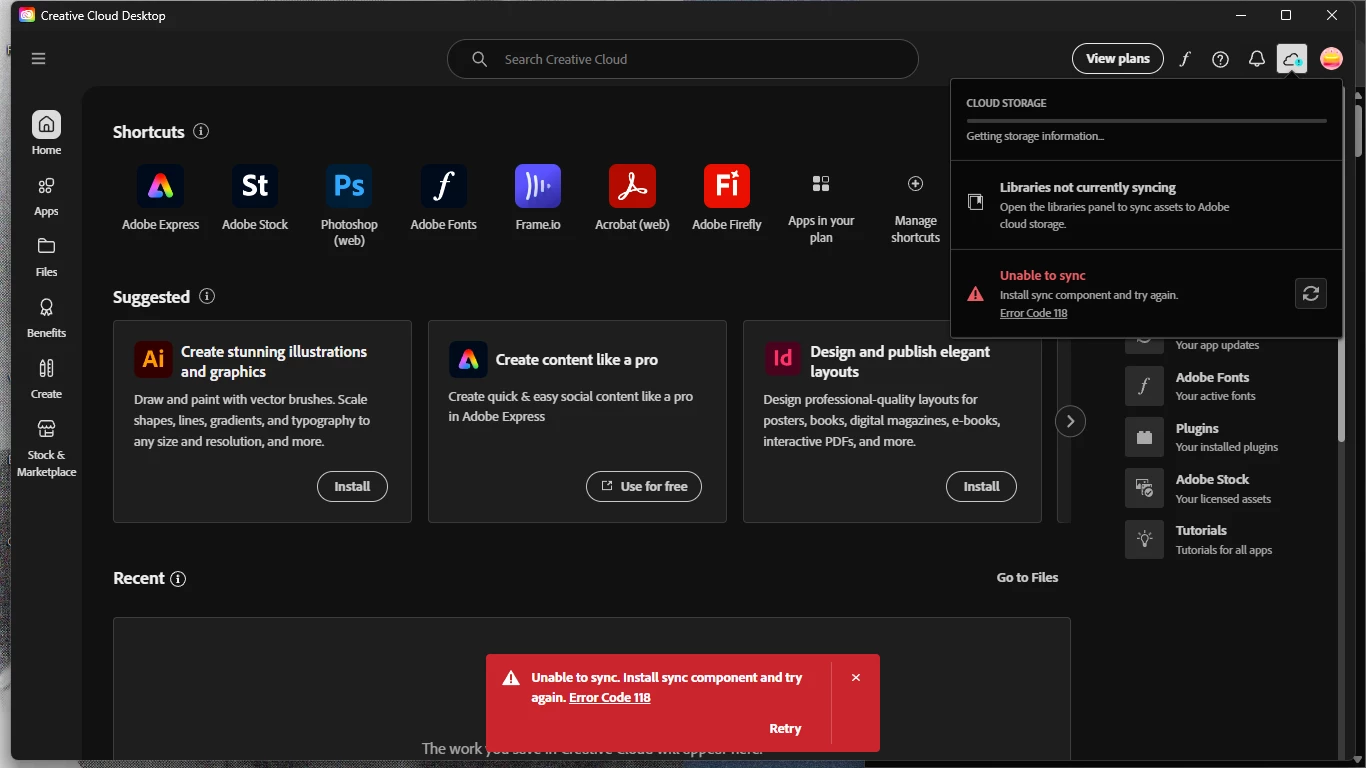This screenshot has height=768, width=1366.
Task: Dismiss the red sync error toast
Action: (856, 677)
